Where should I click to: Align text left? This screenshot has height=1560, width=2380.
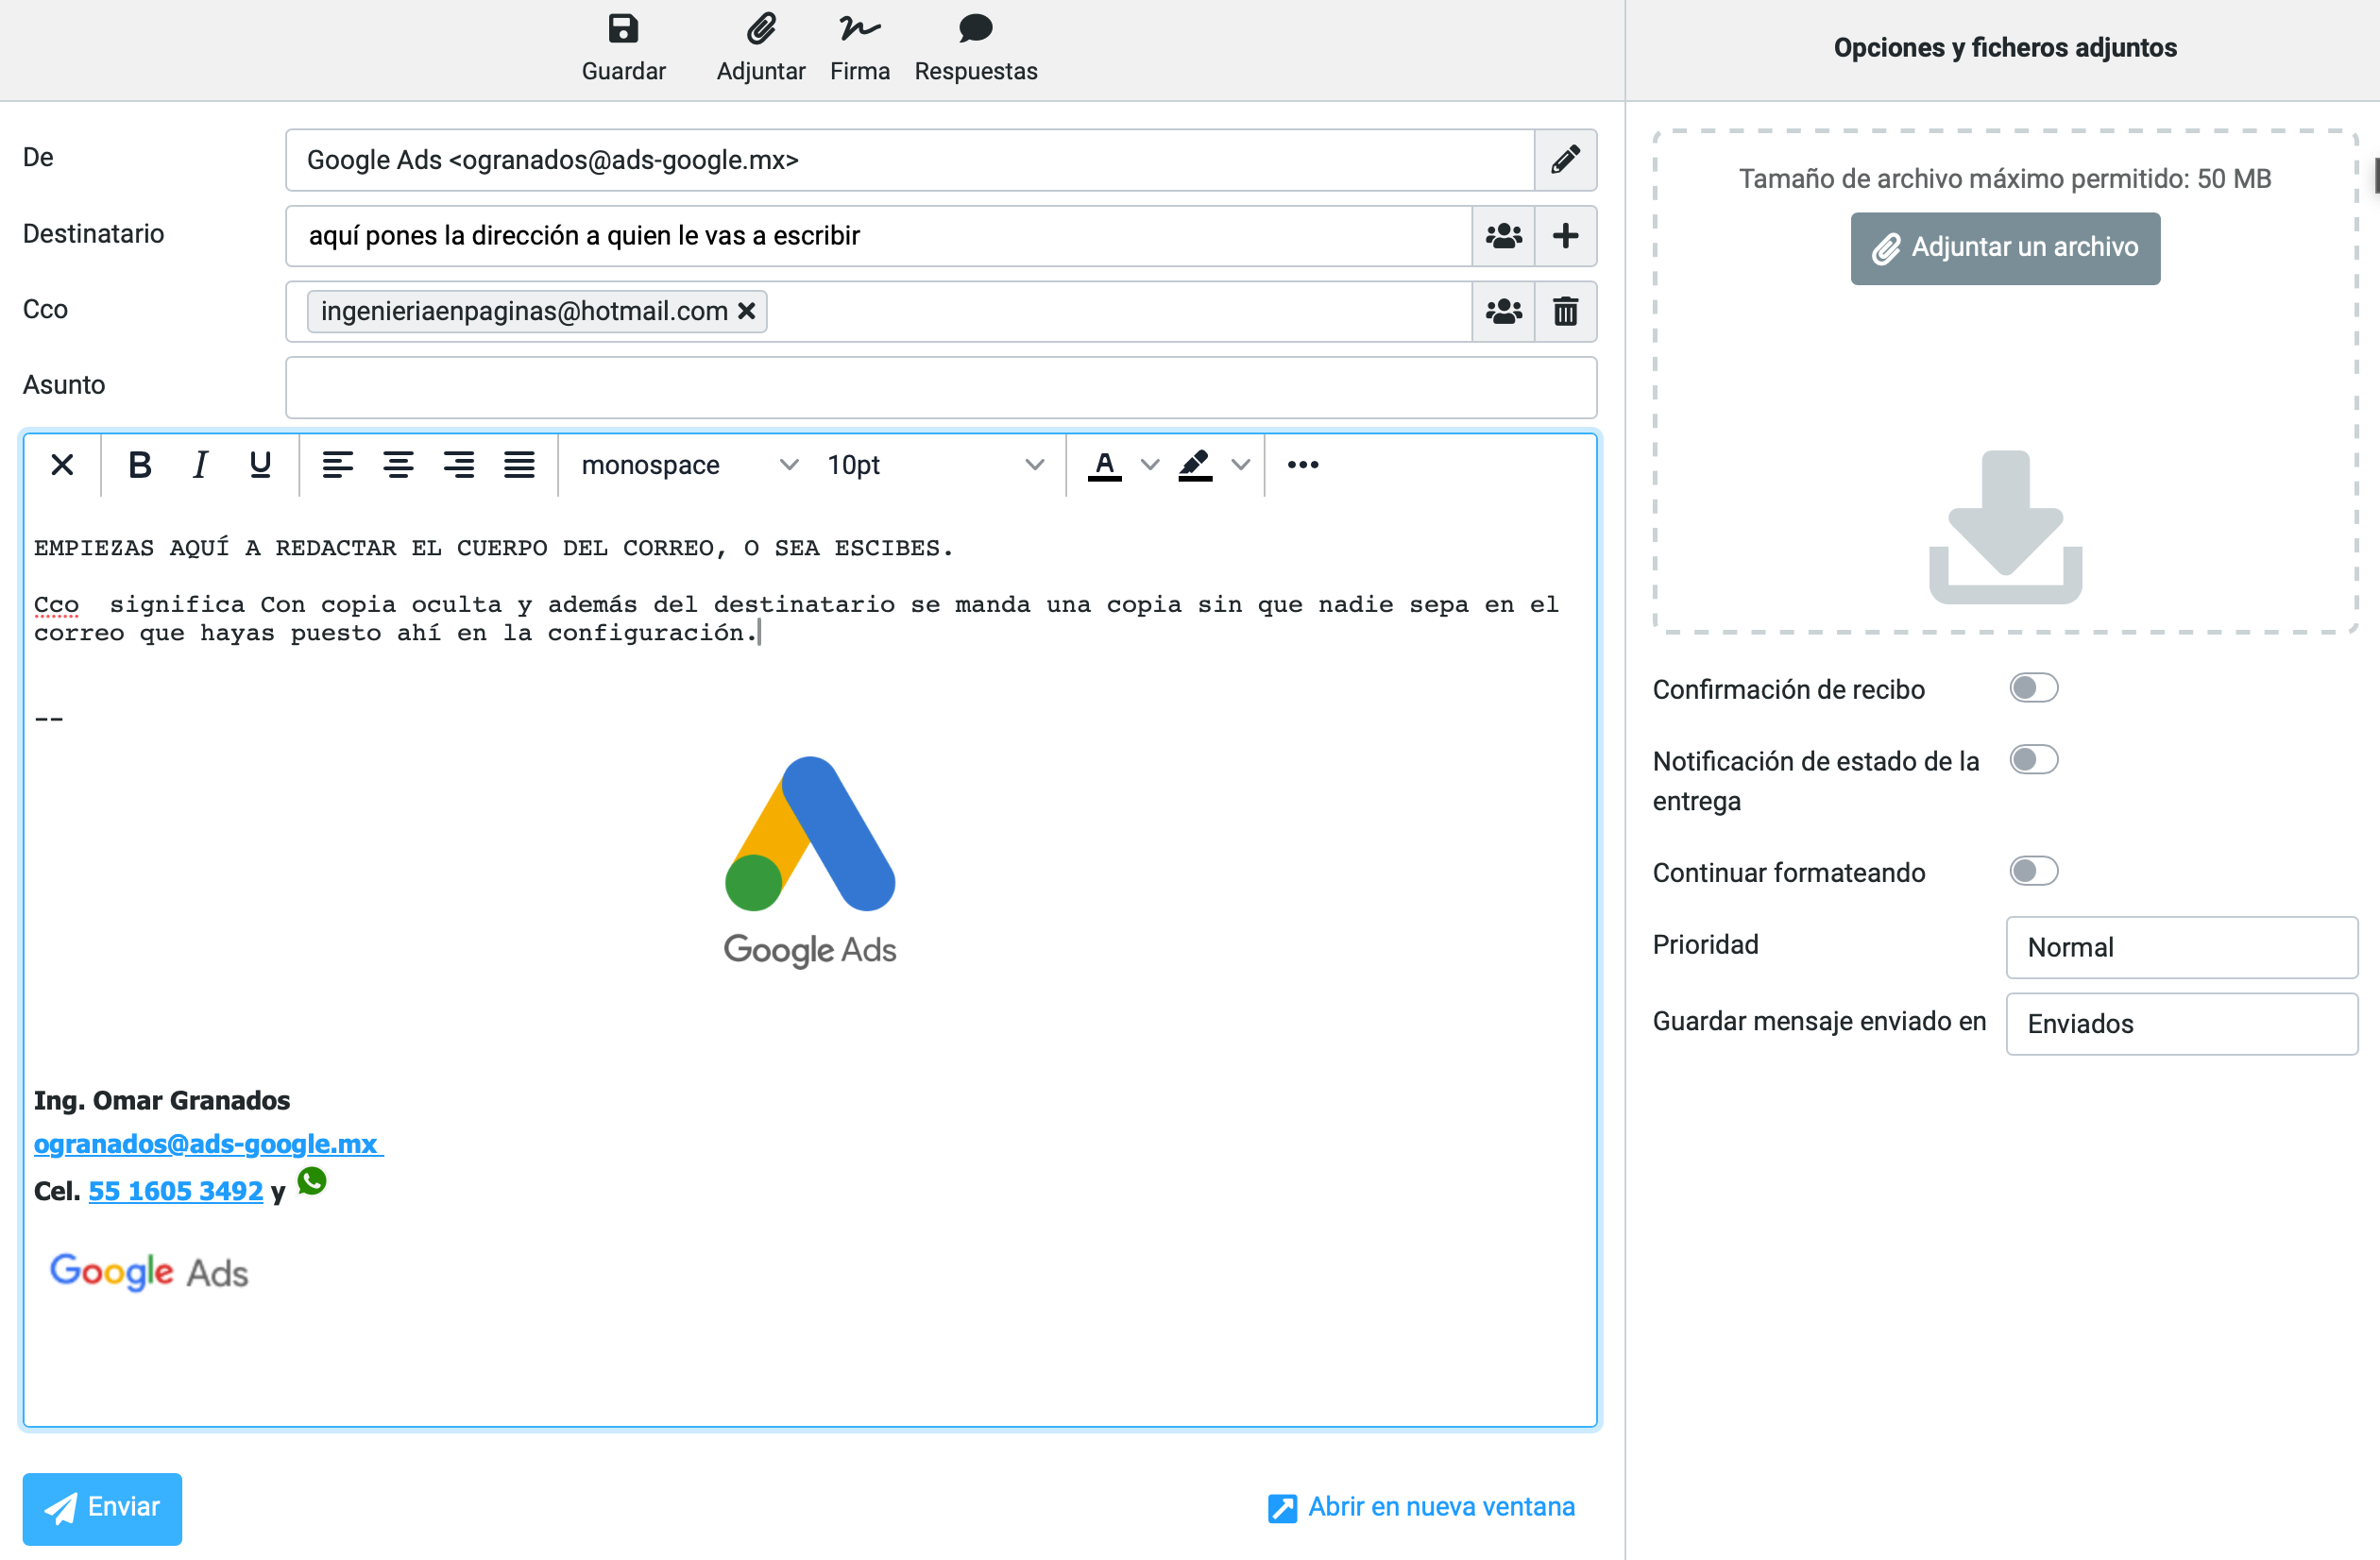click(338, 465)
